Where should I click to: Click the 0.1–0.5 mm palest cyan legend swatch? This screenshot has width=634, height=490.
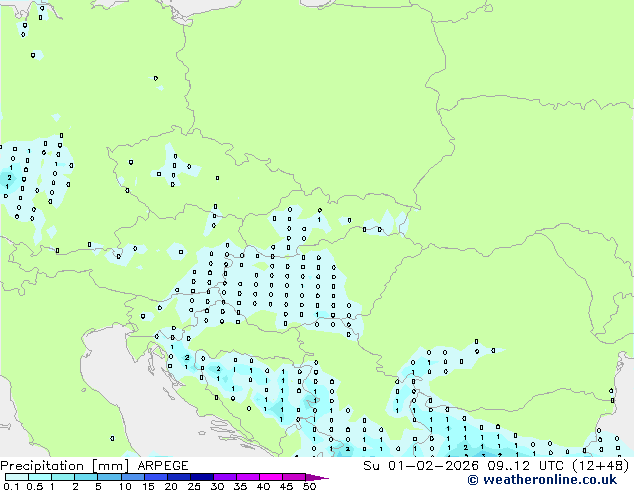17,477
